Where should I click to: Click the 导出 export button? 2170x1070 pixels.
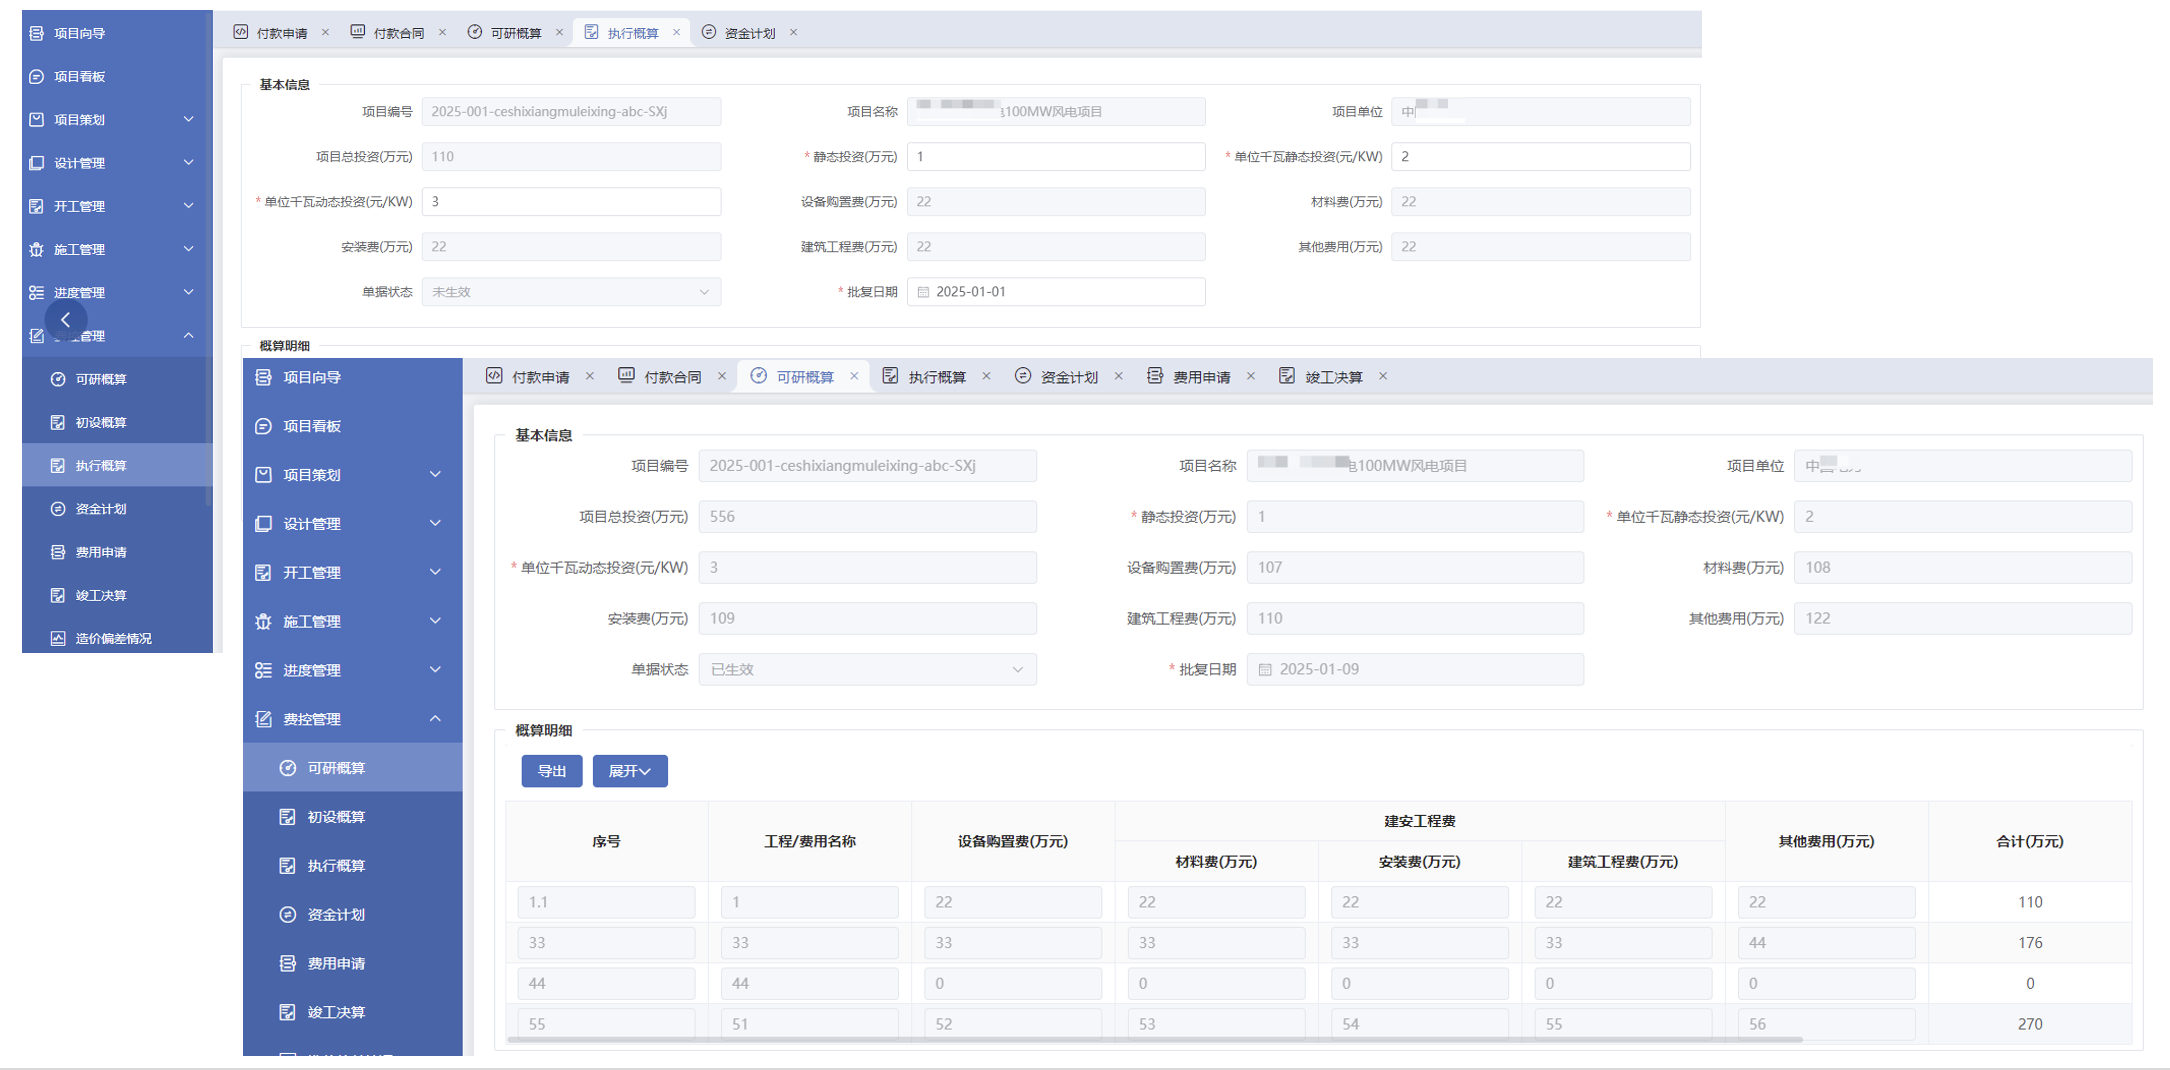(552, 771)
